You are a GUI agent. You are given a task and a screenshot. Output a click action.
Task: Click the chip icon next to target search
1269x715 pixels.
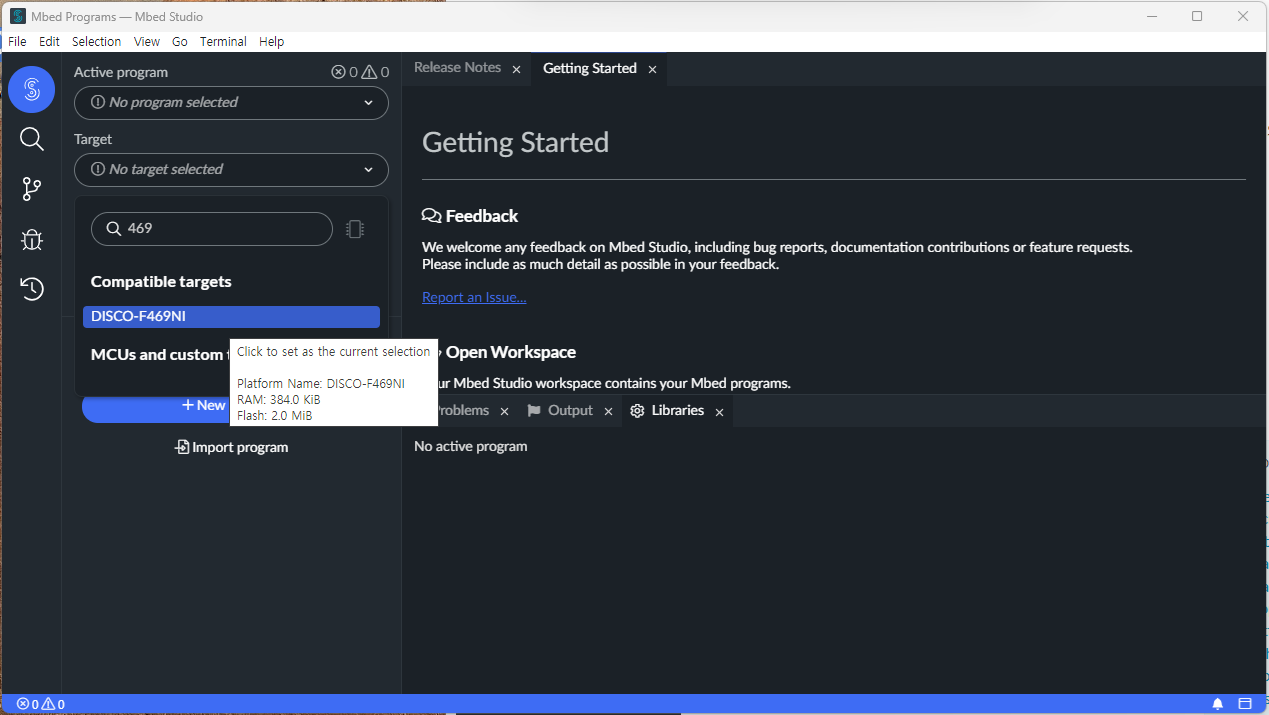click(x=355, y=229)
